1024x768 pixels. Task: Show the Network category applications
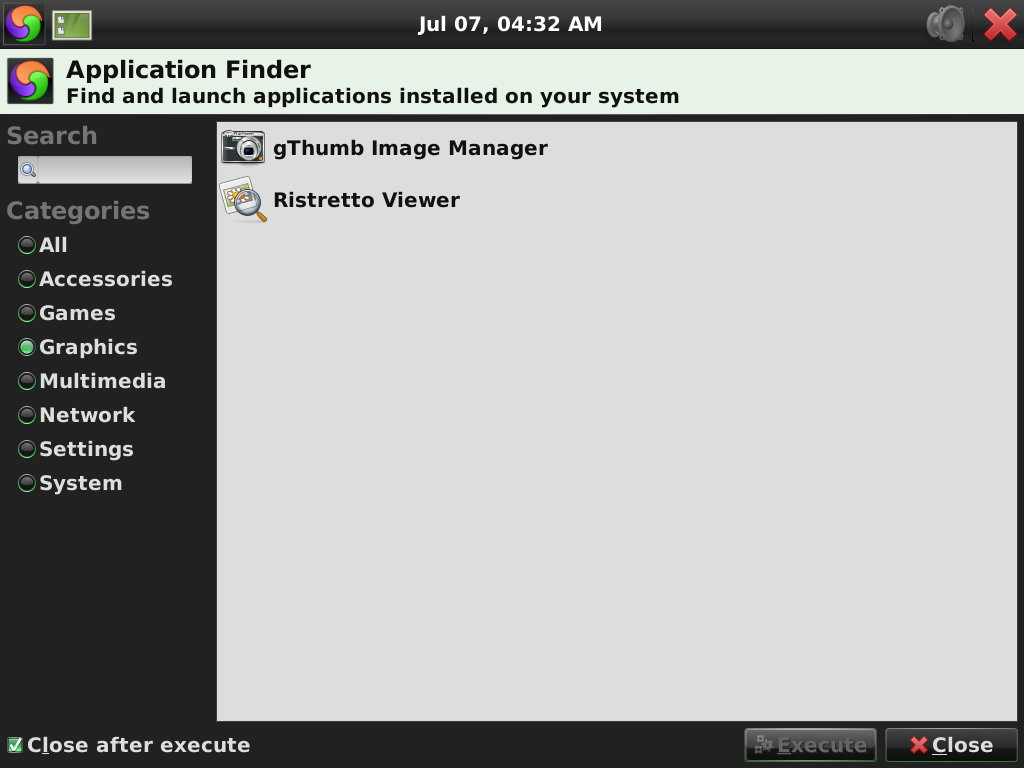27,416
